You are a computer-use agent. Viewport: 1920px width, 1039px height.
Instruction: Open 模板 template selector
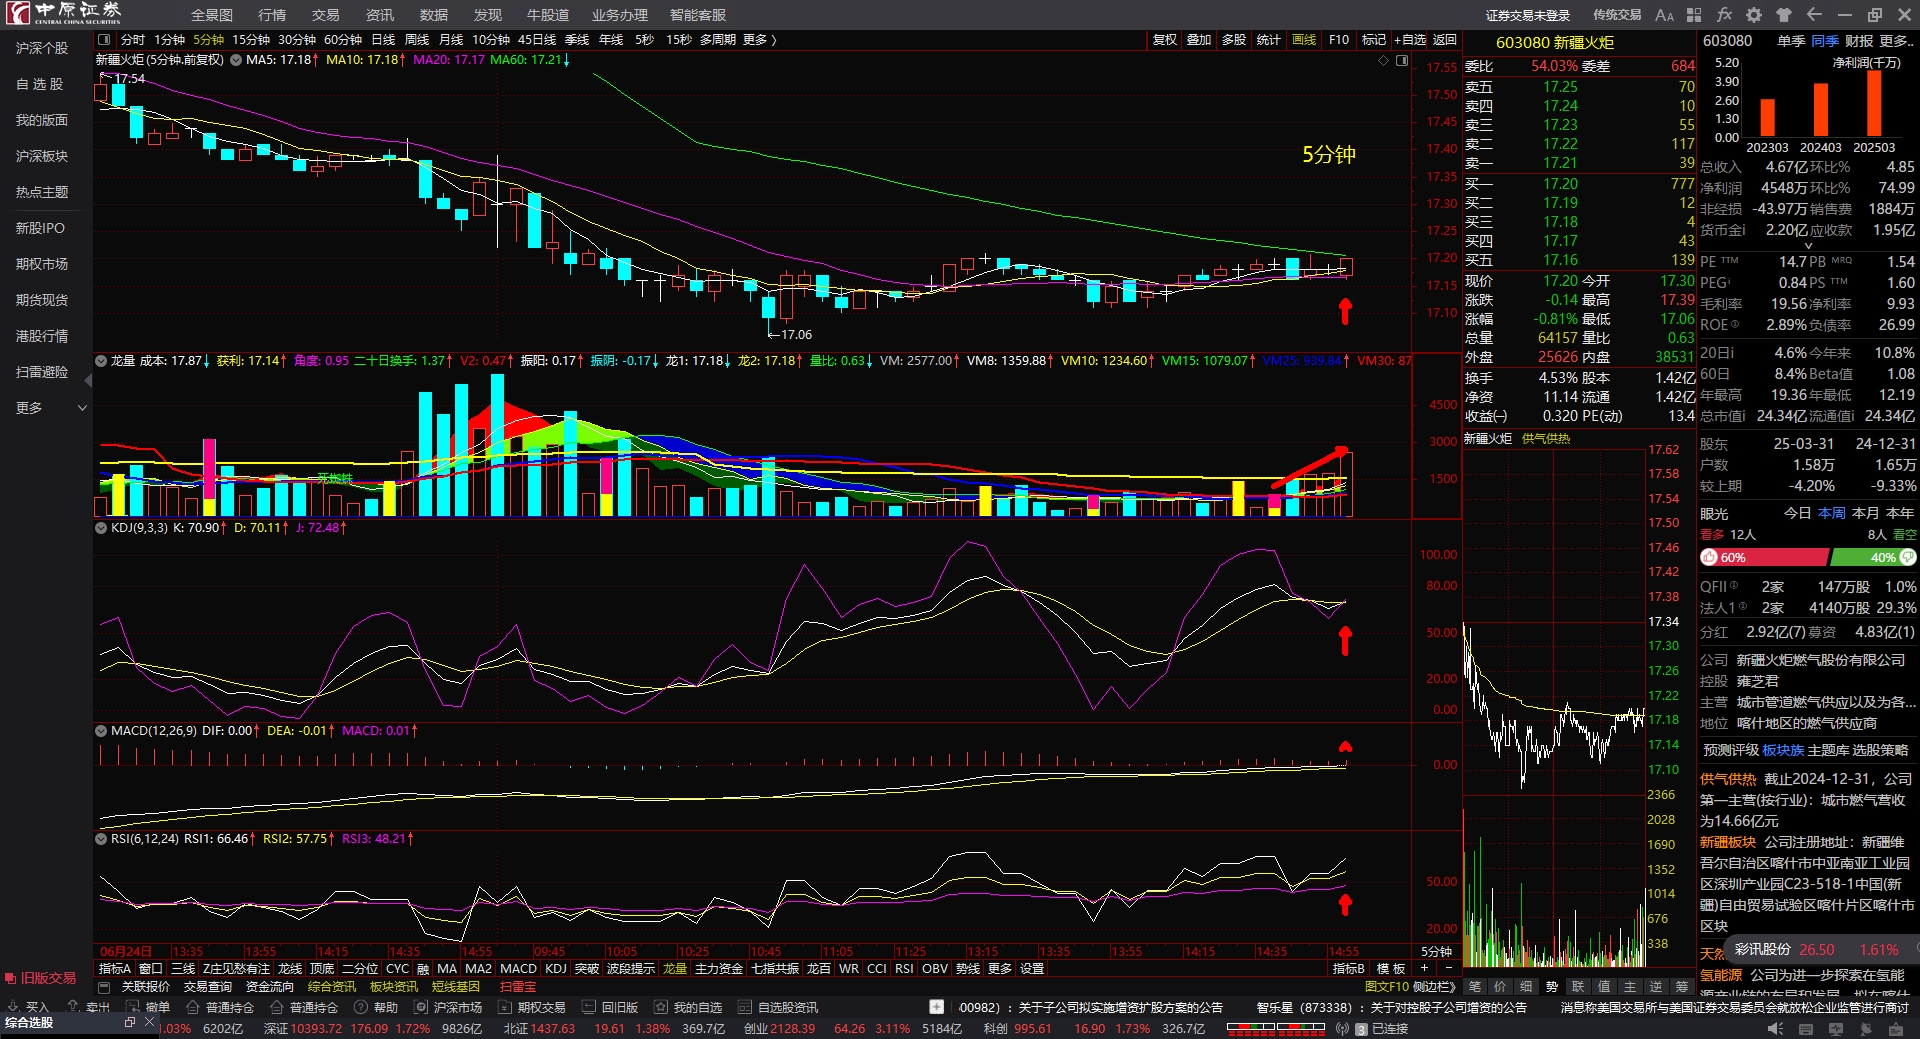[x=1391, y=968]
